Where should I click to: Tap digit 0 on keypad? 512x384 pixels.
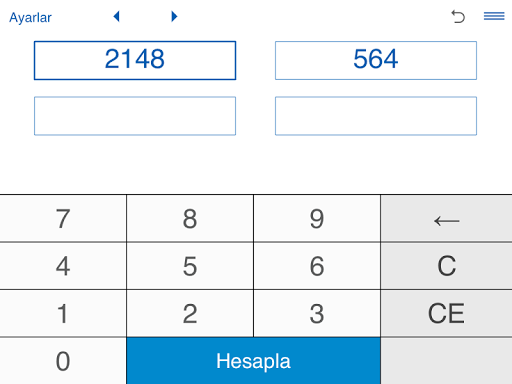click(x=63, y=361)
